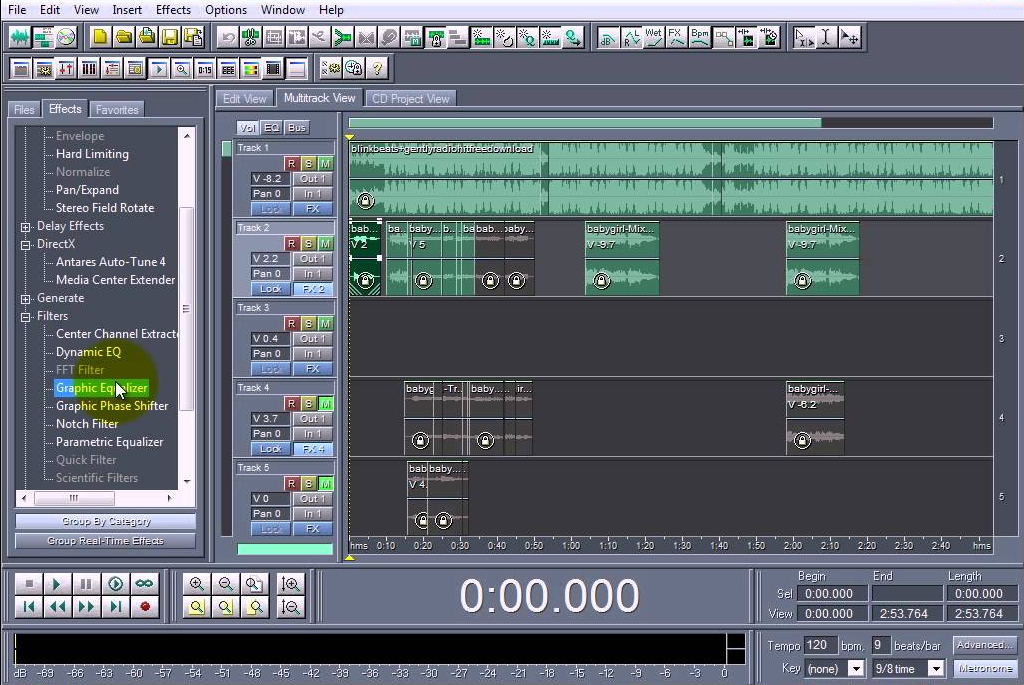Select the Hybrid tool in the toolbar
The height and width of the screenshot is (685, 1024).
[x=803, y=37]
